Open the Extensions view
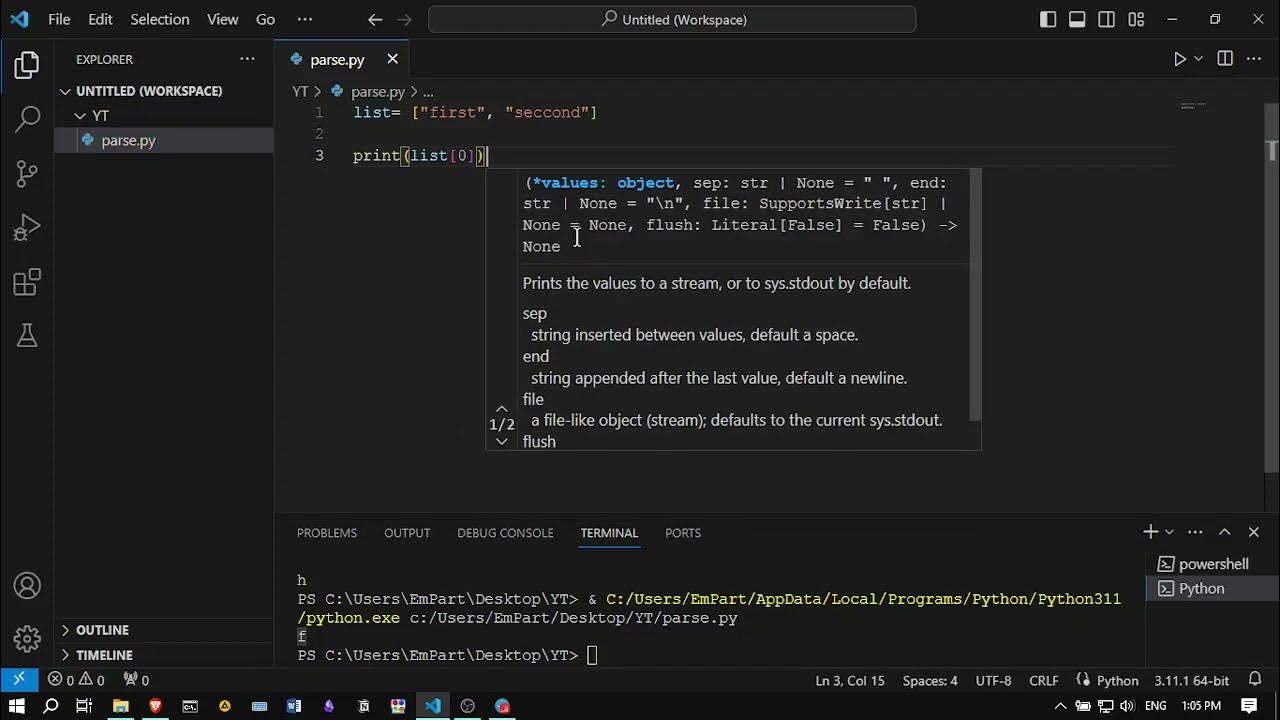This screenshot has height=720, width=1280. [x=27, y=282]
